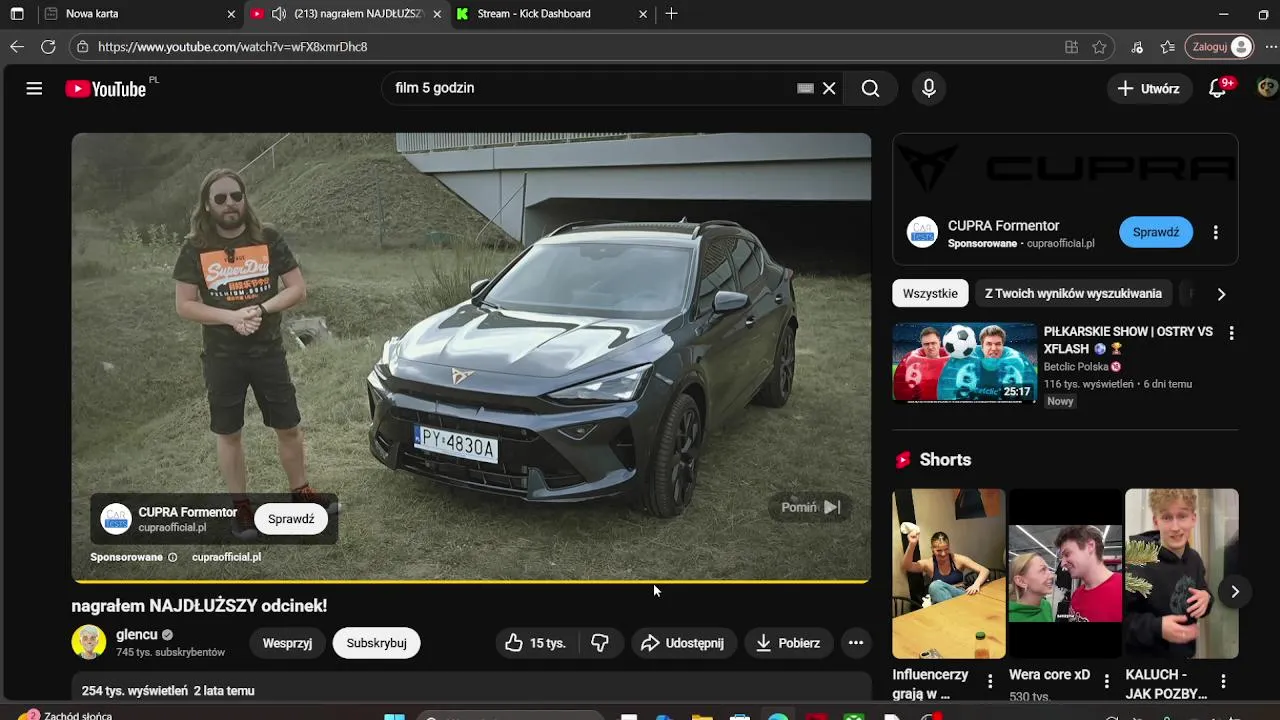Click the yellow ad progress bar
The height and width of the screenshot is (720, 1280).
pyautogui.click(x=471, y=581)
